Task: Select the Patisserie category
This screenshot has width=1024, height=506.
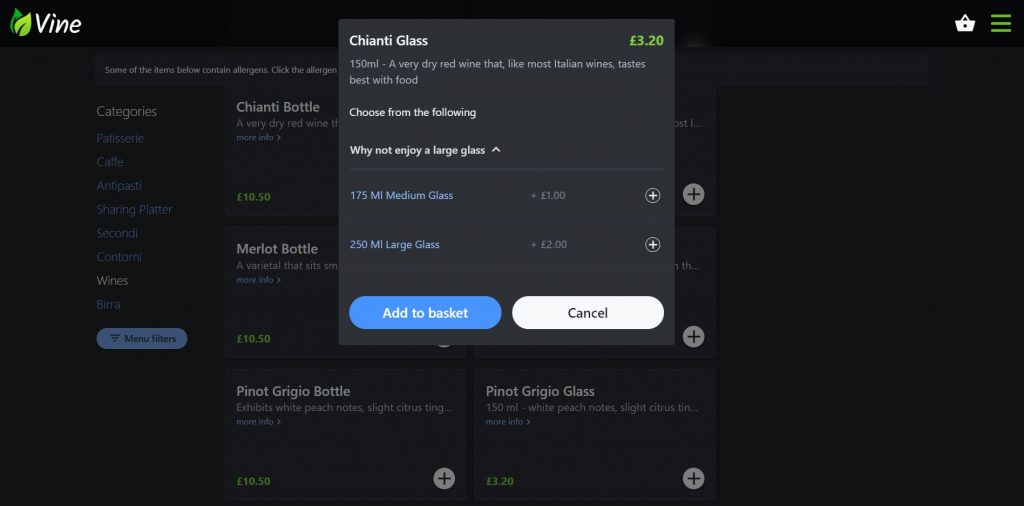Action: [120, 138]
